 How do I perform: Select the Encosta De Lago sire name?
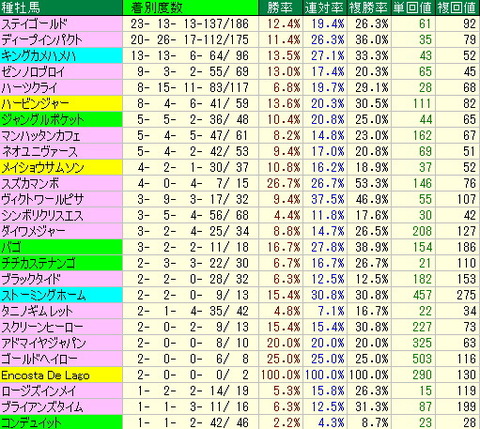pyautogui.click(x=45, y=376)
